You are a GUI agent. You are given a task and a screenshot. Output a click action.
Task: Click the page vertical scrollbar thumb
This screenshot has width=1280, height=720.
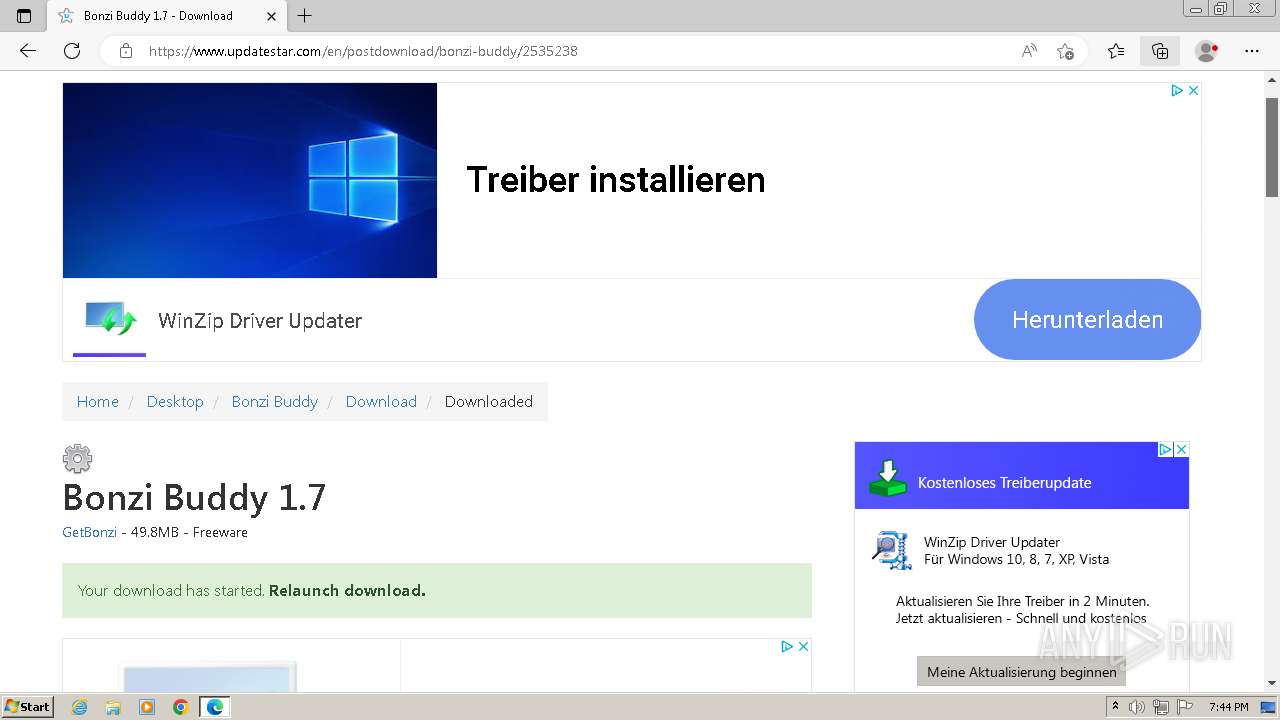tap(1272, 147)
